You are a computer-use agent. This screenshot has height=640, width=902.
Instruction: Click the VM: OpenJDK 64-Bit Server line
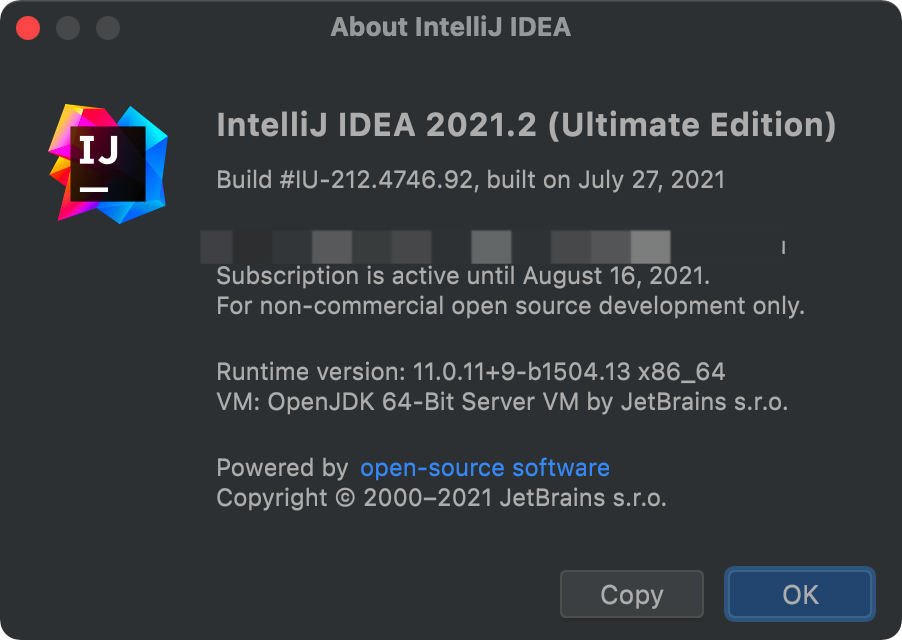(x=502, y=402)
